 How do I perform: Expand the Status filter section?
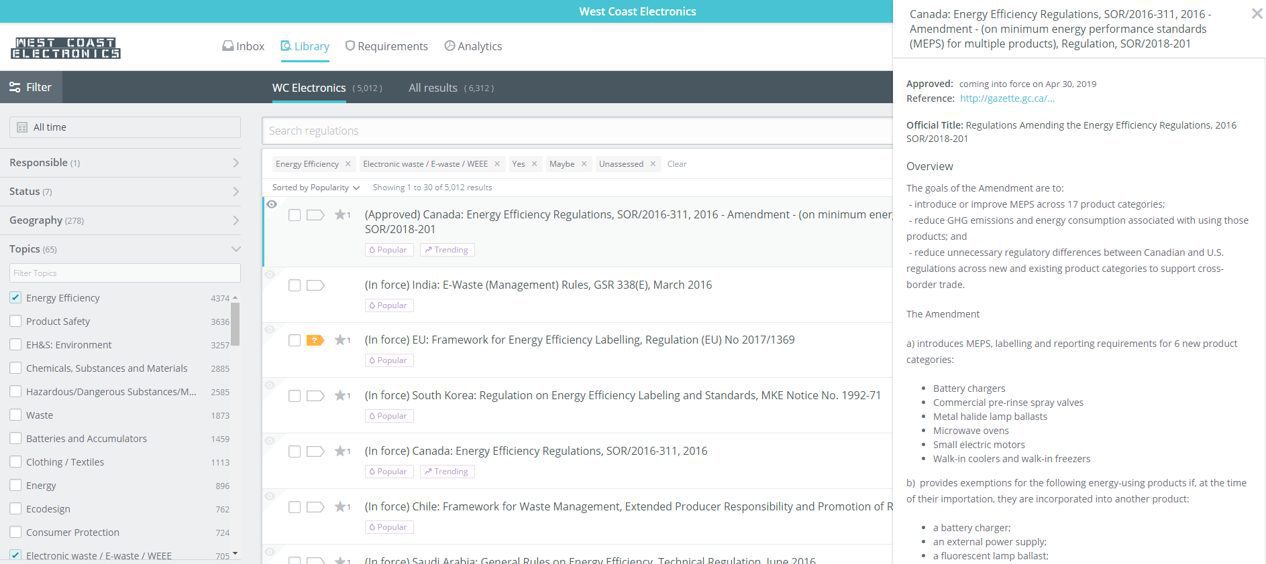[125, 191]
